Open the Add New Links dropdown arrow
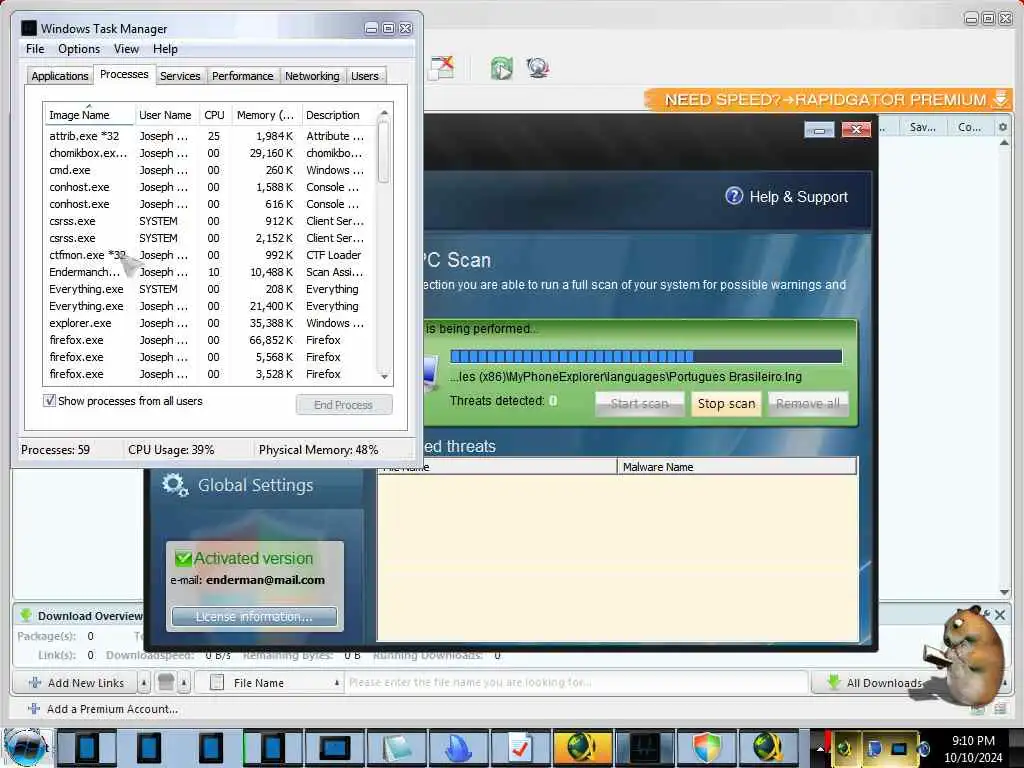The image size is (1024, 768). point(144,682)
